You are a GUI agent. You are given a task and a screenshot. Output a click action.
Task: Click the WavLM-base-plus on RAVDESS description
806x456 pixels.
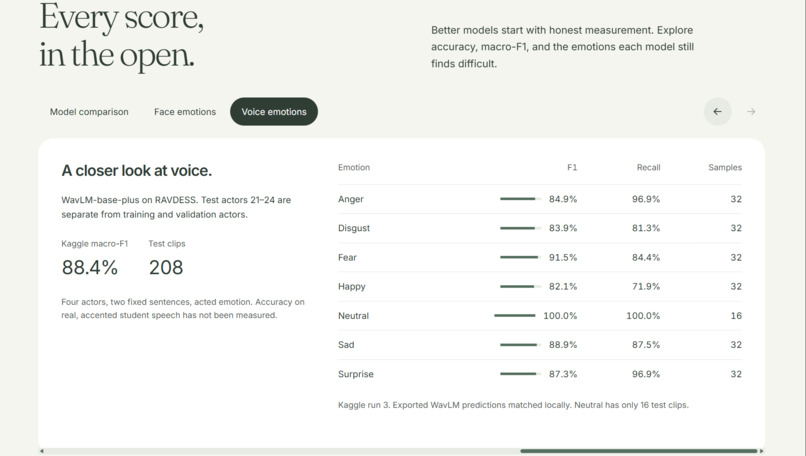[176, 207]
